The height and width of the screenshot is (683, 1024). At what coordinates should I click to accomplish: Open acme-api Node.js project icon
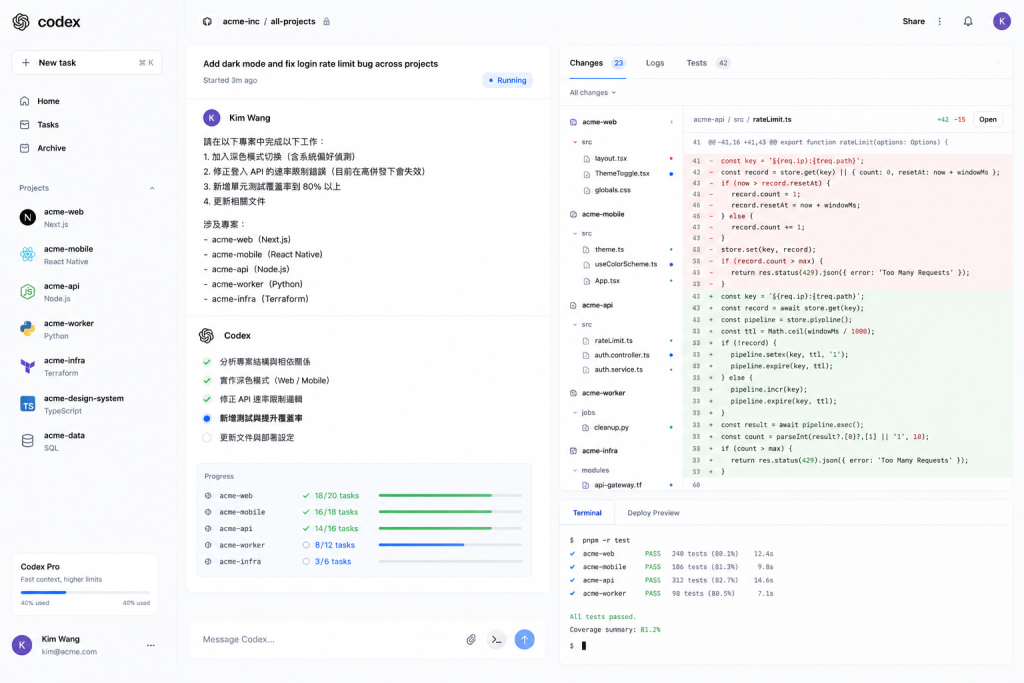(27, 292)
